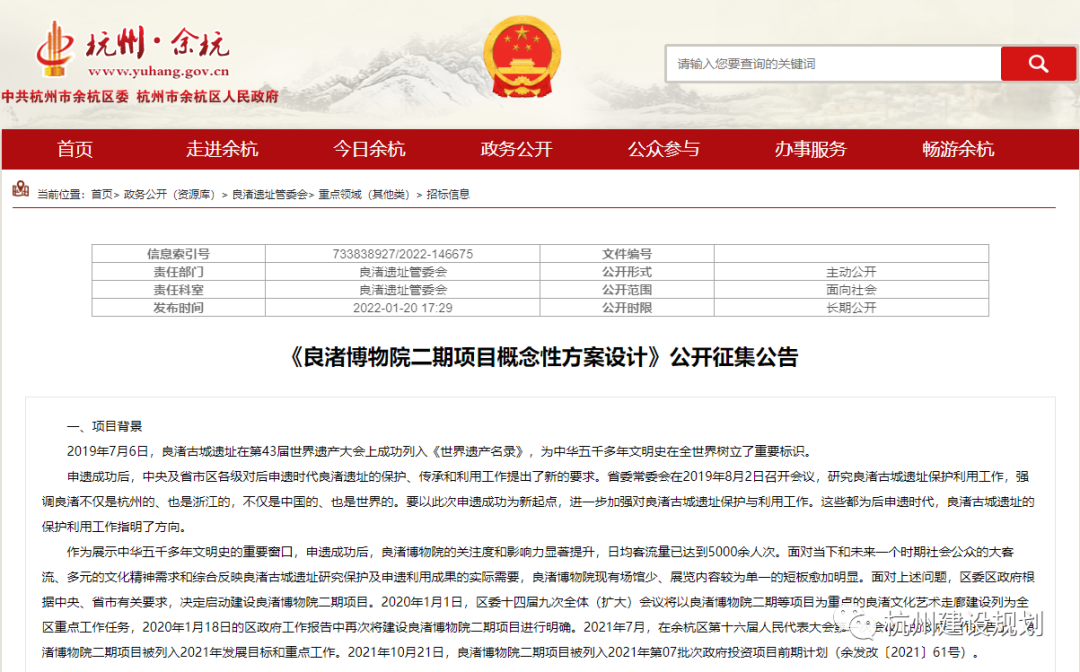
Task: Click the 公开形式 label cell
Action: pyautogui.click(x=627, y=272)
